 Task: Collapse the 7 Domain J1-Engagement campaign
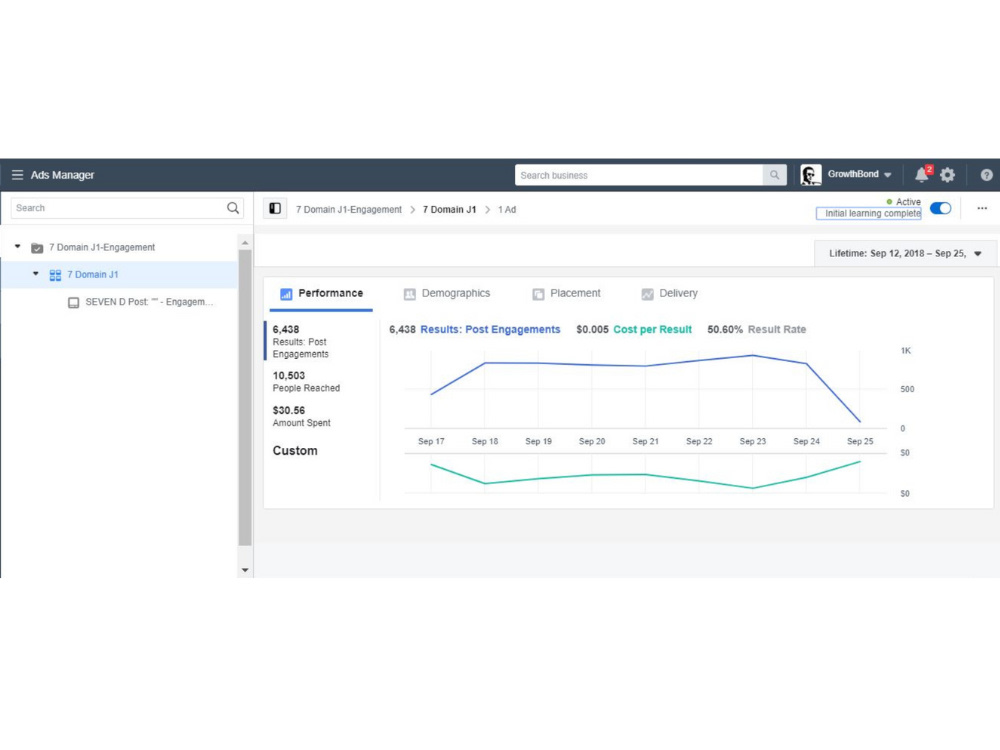pos(18,246)
